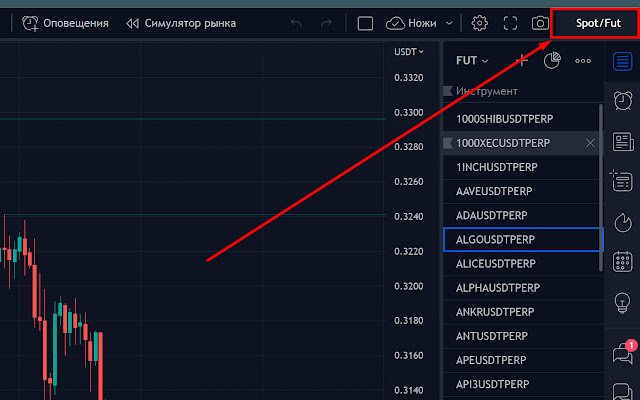Select ALGOUSDTPERP in the watchlist
The image size is (640, 400).
pos(523,240)
